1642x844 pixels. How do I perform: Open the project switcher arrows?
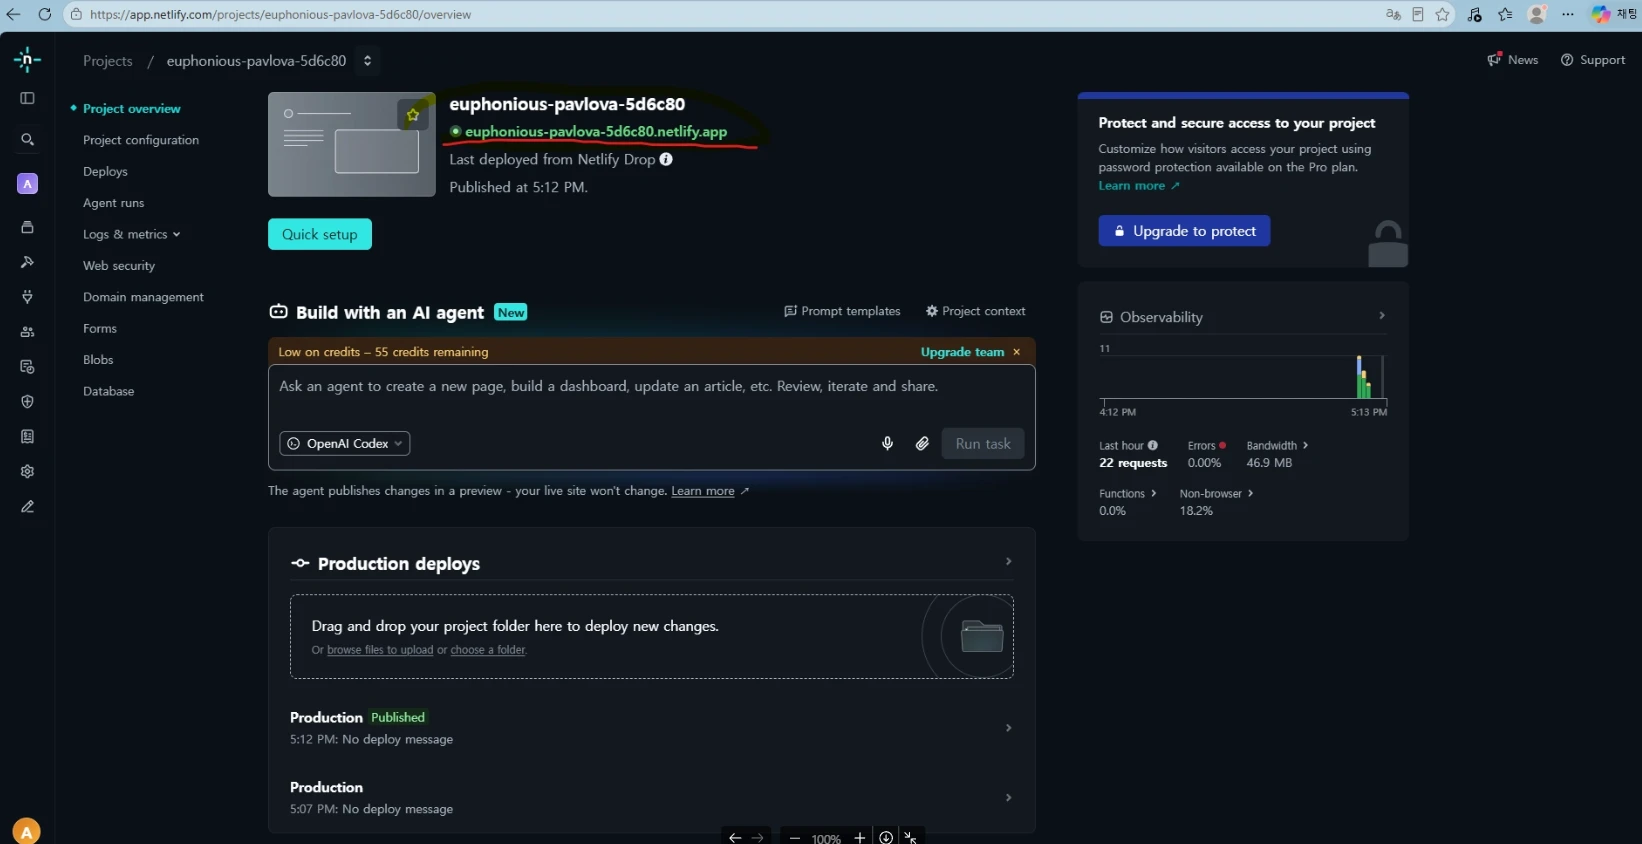pyautogui.click(x=367, y=61)
